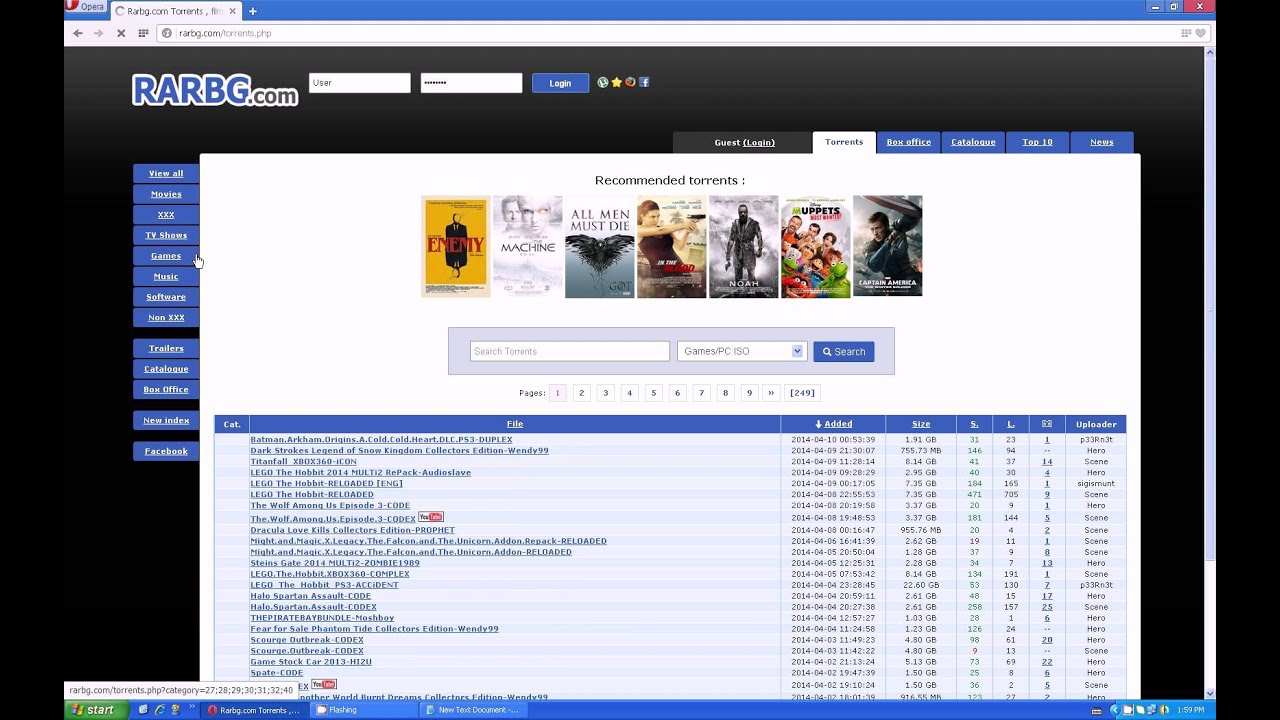
Task: Select Software in sidebar
Action: click(166, 297)
